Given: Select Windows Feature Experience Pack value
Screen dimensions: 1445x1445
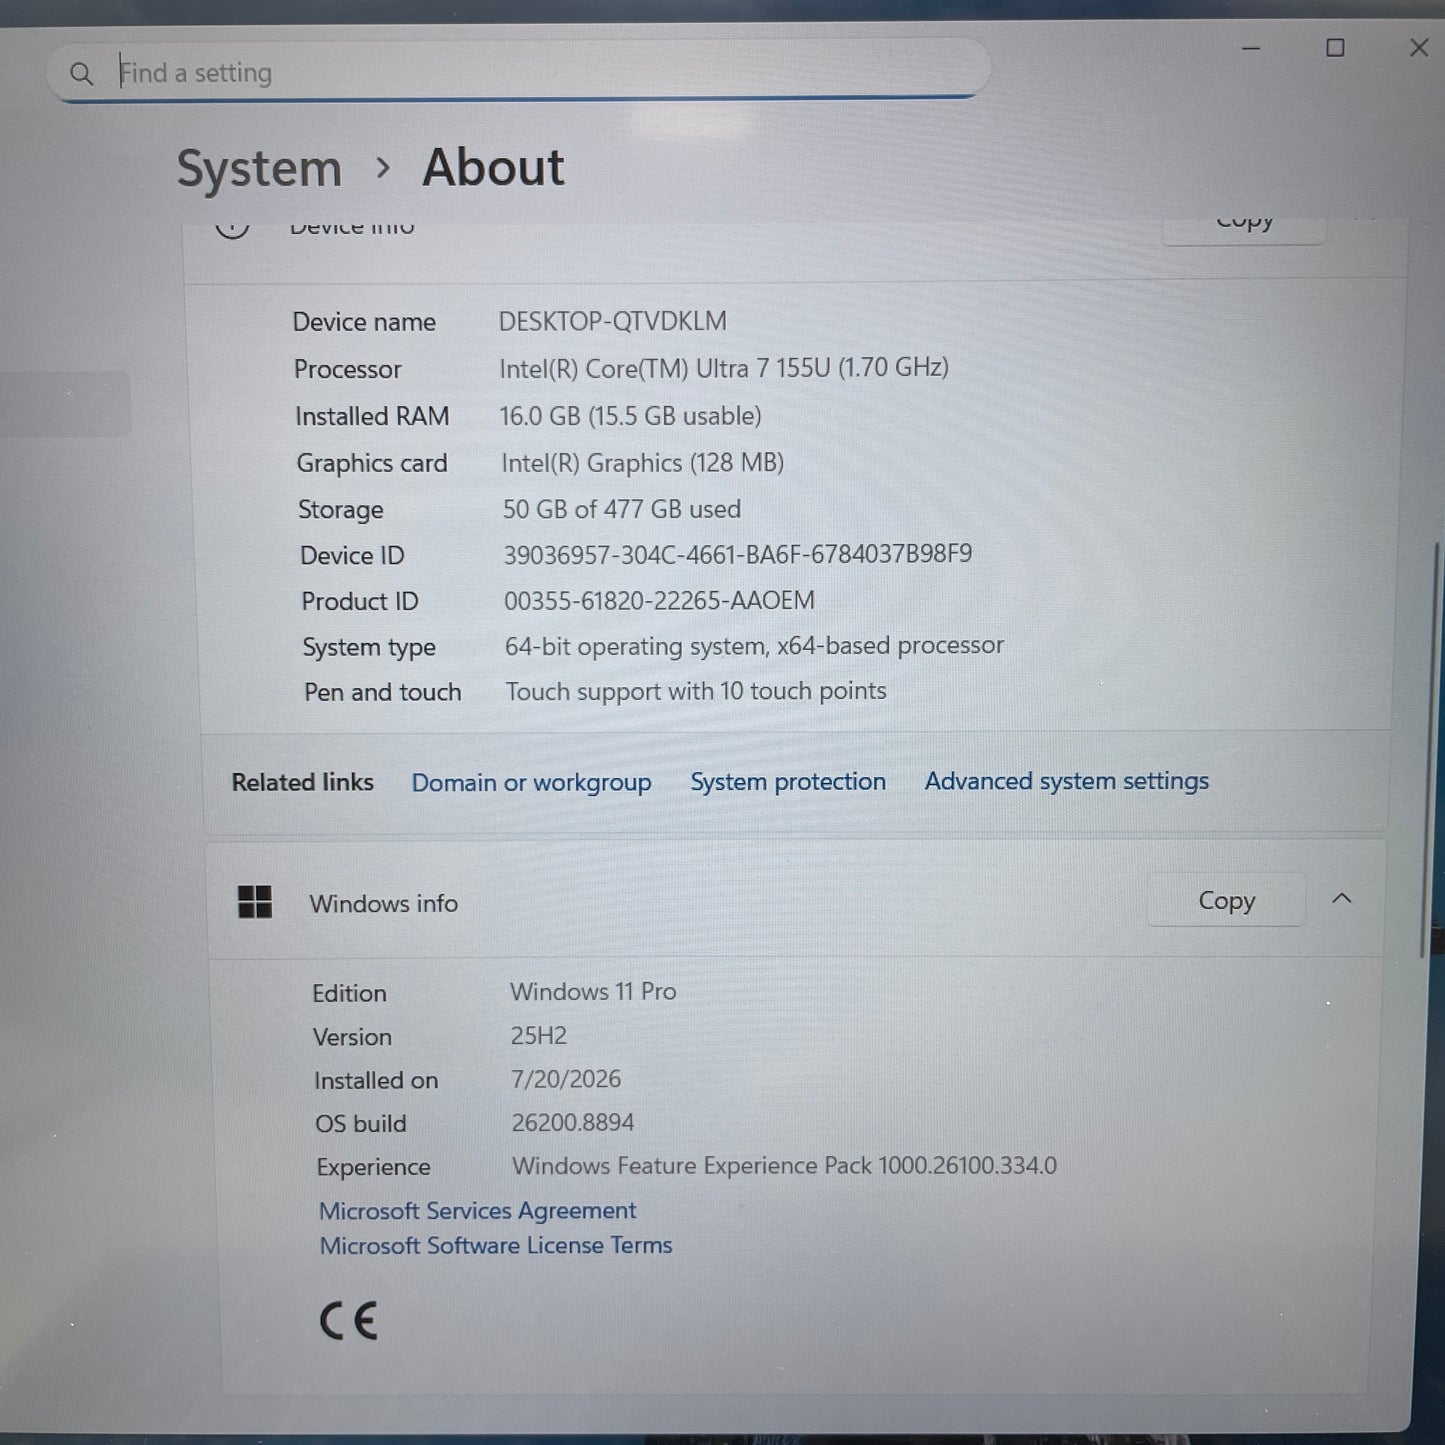Looking at the screenshot, I should (784, 1166).
